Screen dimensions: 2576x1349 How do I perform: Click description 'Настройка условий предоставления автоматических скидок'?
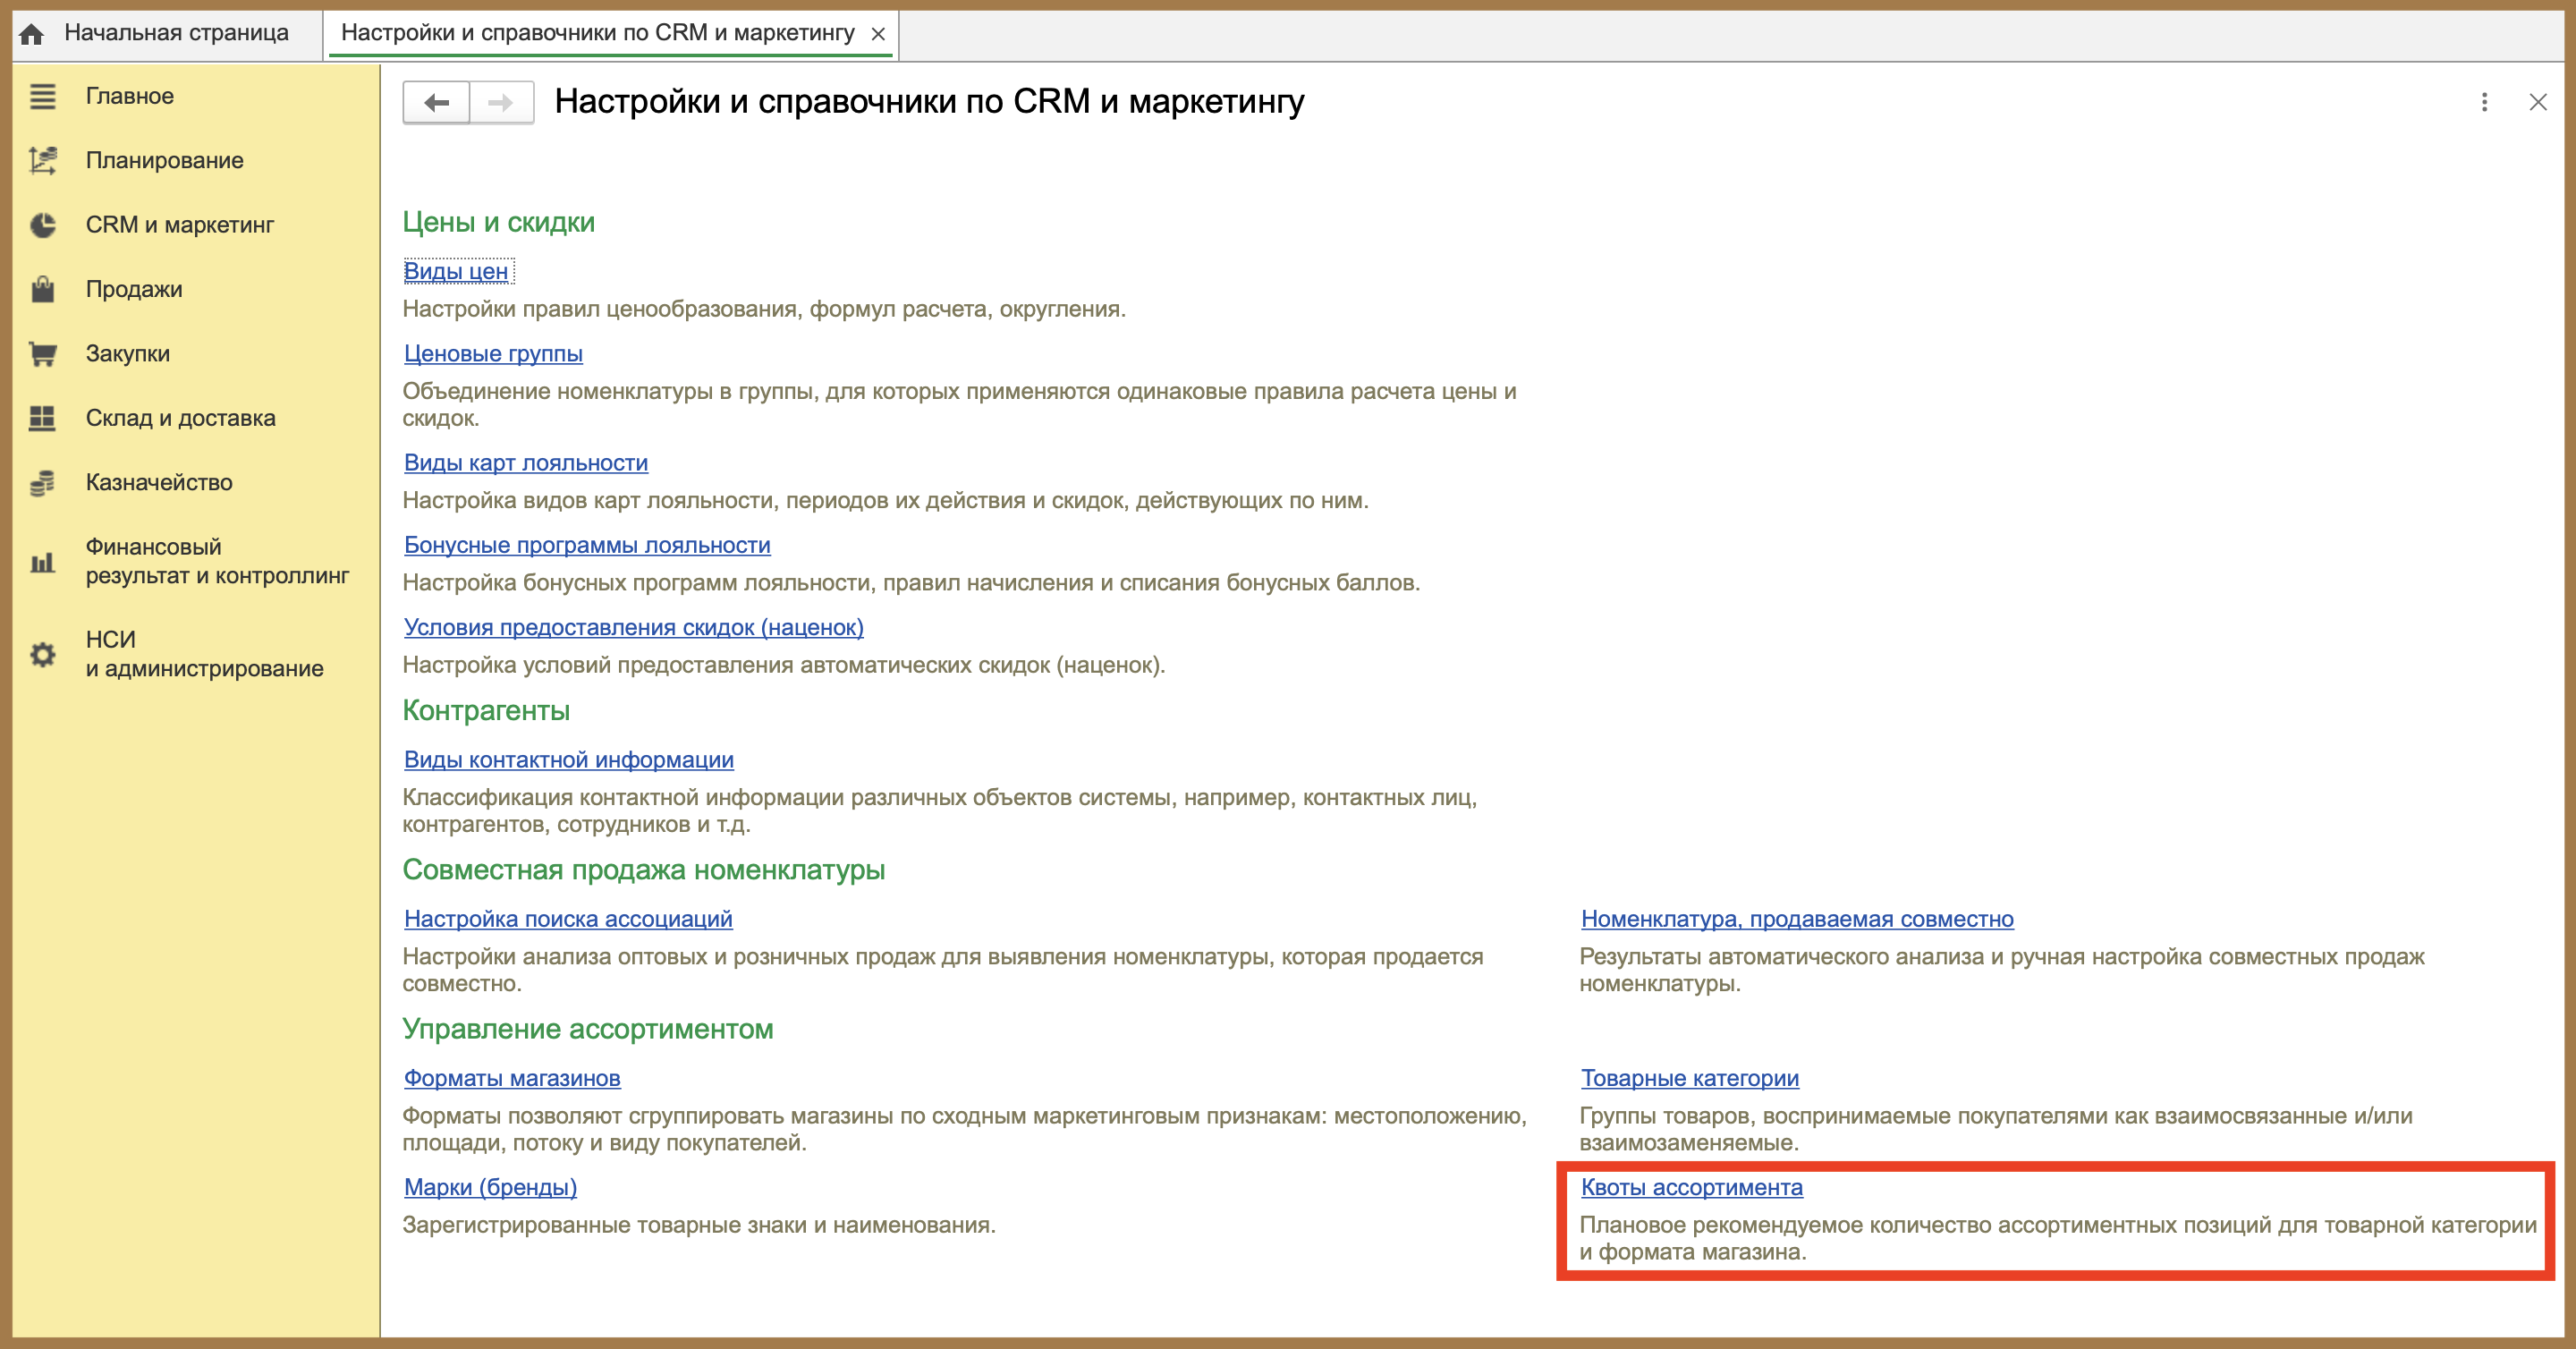[x=784, y=665]
